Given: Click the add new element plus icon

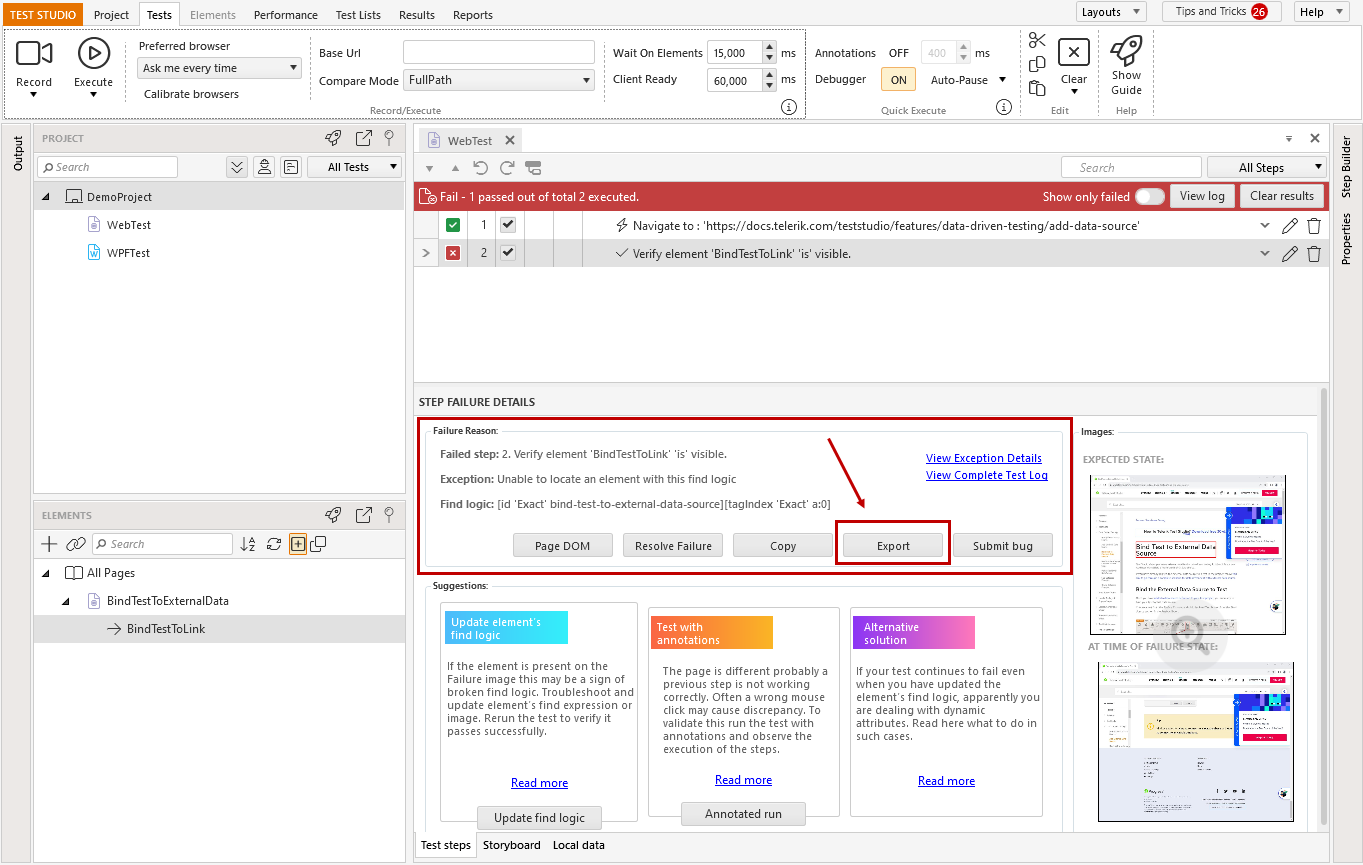Looking at the screenshot, I should click(49, 544).
